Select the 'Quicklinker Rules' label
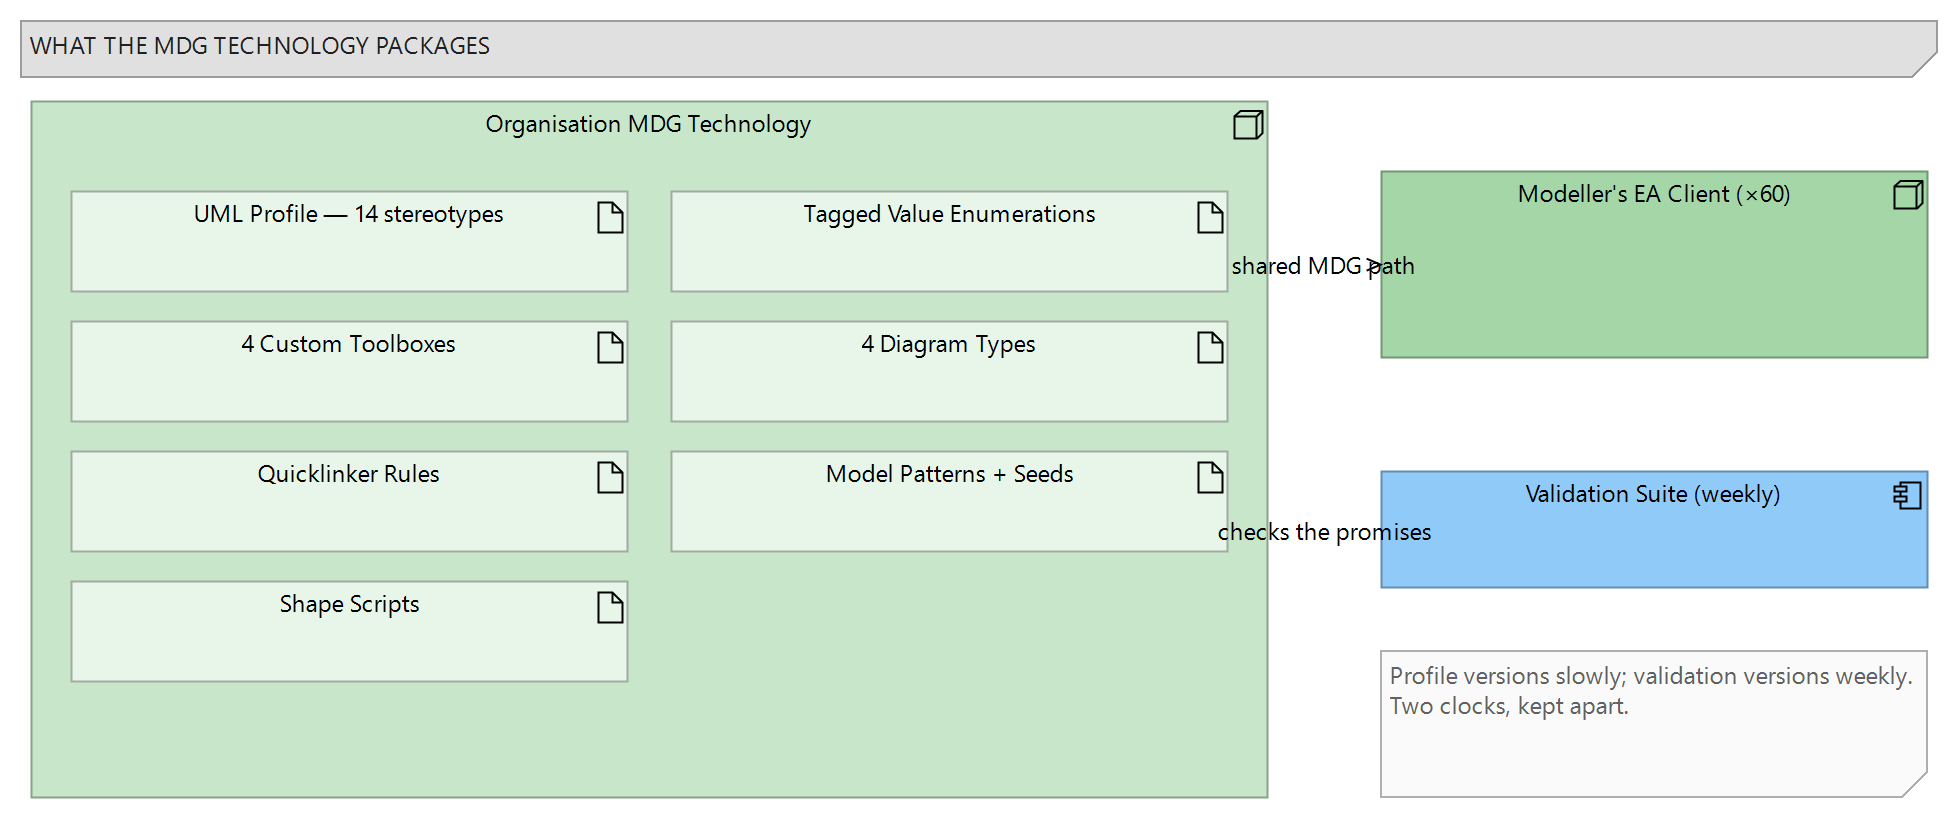This screenshot has height=820, width=1960. 348,474
